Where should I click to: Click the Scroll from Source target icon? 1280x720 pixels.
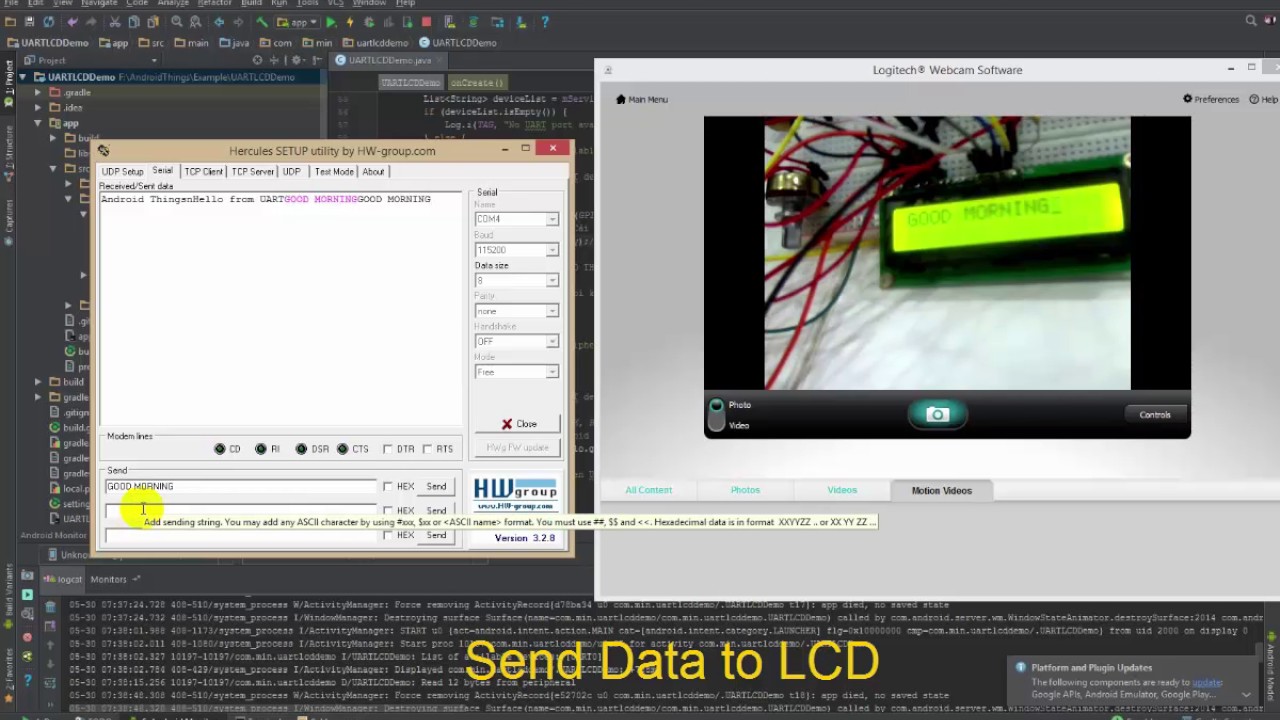(x=257, y=60)
